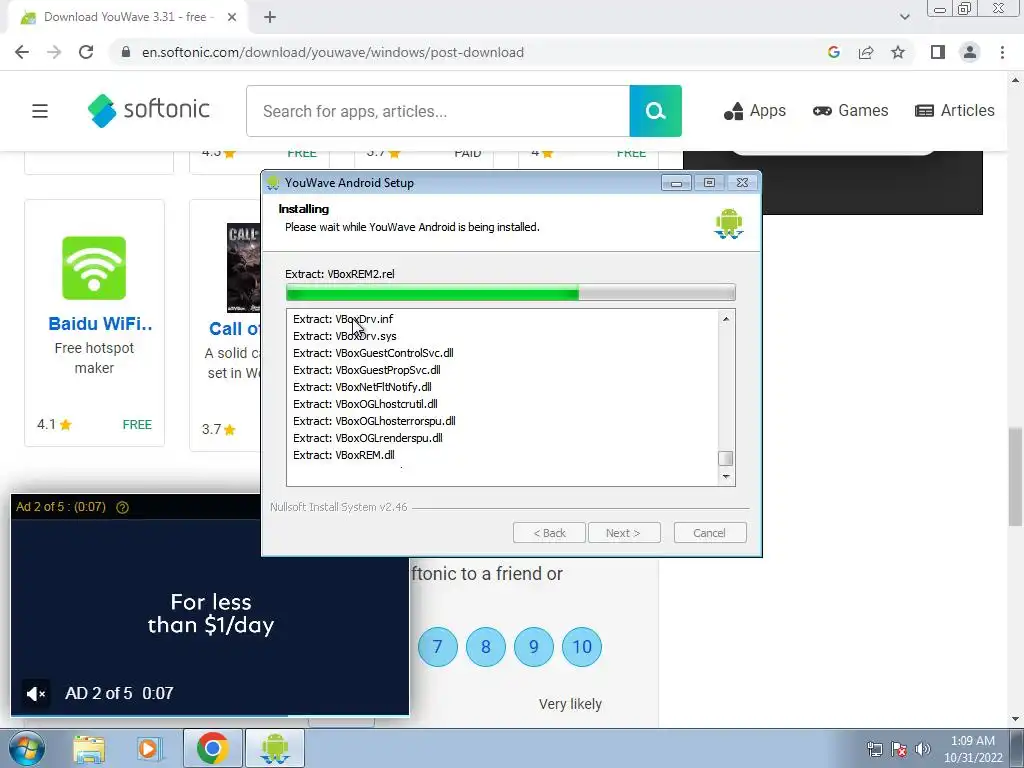Viewport: 1024px width, 768px height.
Task: Click the video ad content
Action: [x=210, y=614]
